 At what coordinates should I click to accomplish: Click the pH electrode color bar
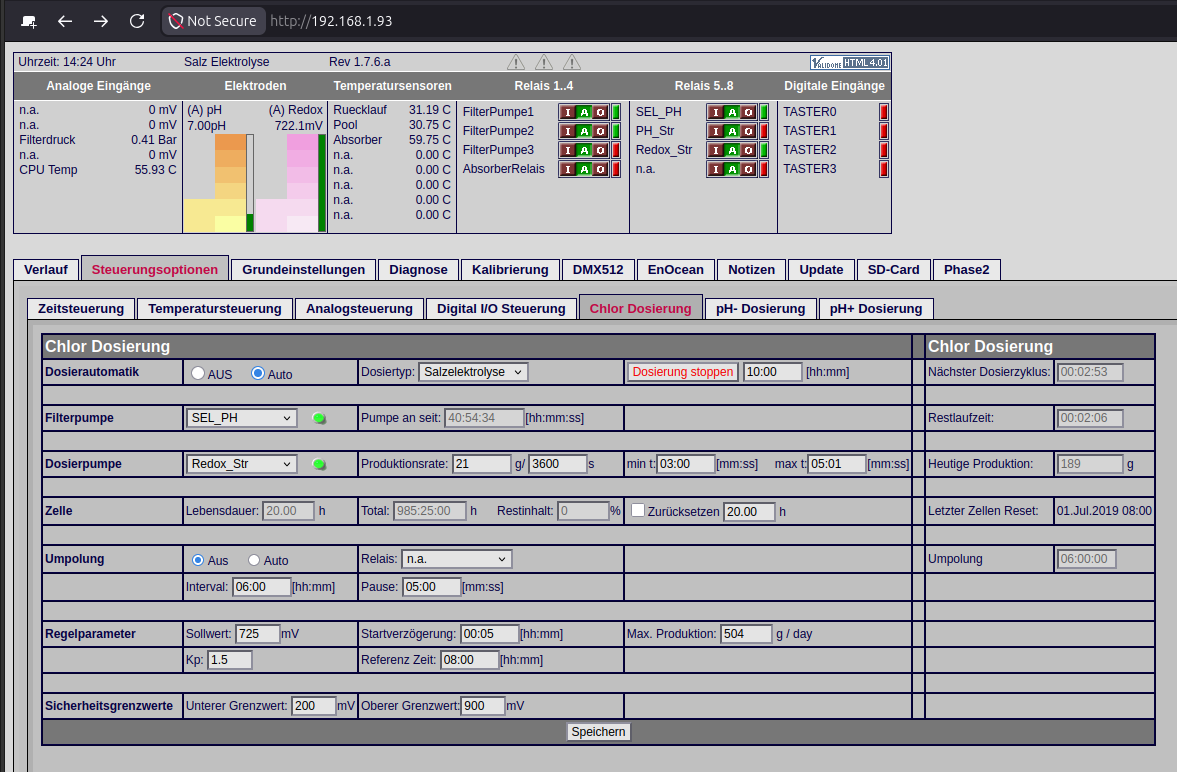coord(219,182)
